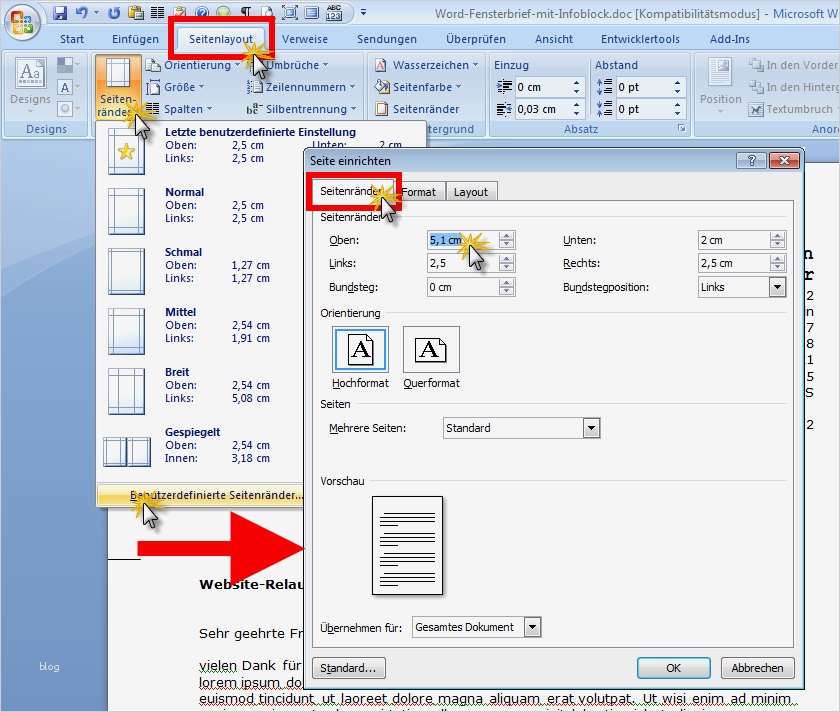Screen dimensions: 840x712
Task: Click the Save icon in quick access toolbar
Action: pos(60,12)
